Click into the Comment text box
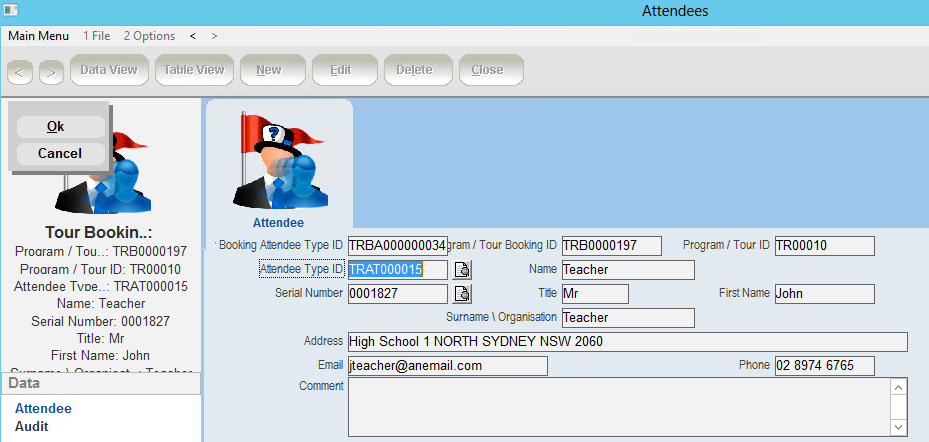929x442 pixels. [617, 406]
